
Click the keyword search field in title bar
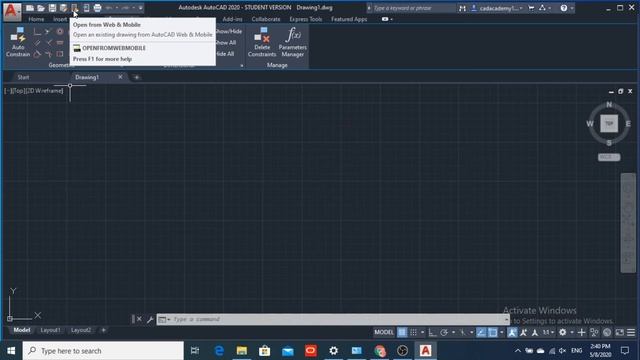click(x=413, y=8)
